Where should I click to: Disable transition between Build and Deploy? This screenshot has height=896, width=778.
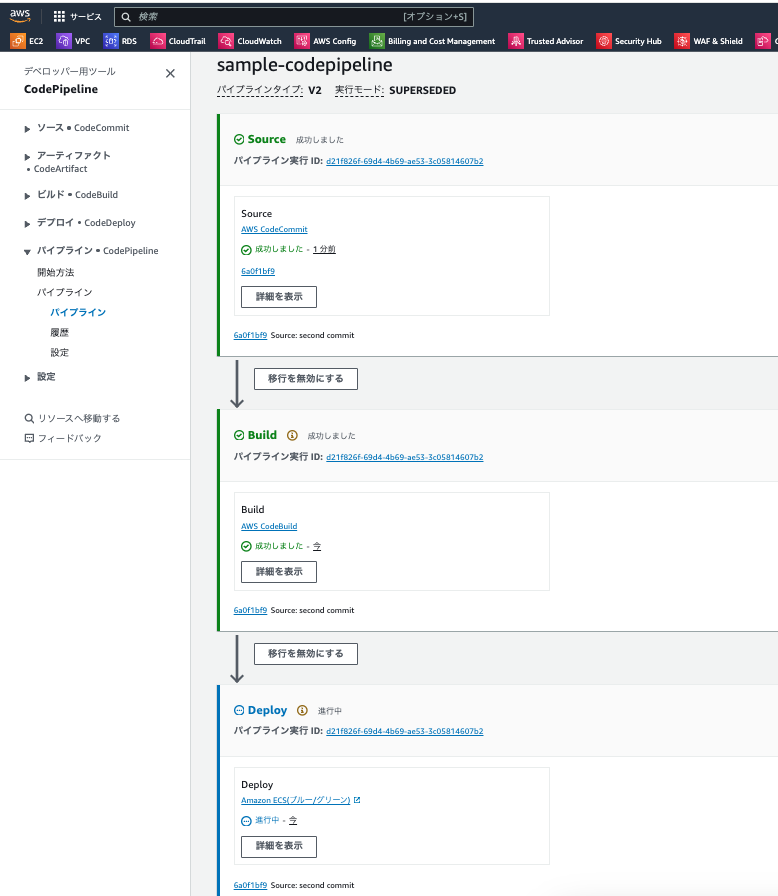pos(306,654)
